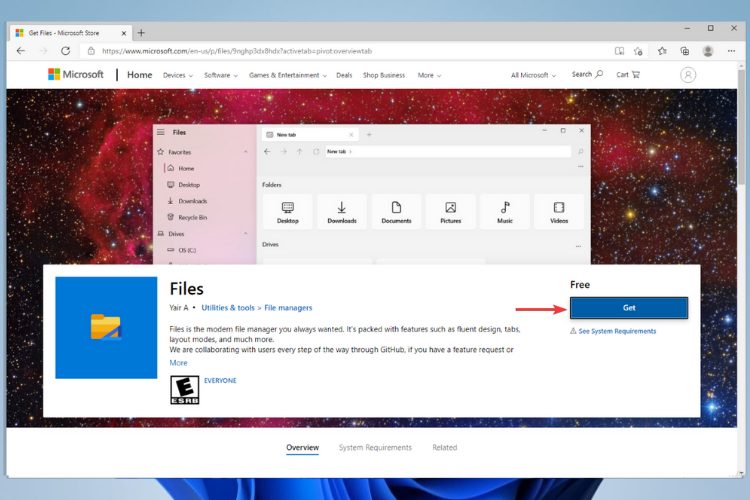
Task: Click the Pictures folder tile in preview
Action: (x=451, y=212)
